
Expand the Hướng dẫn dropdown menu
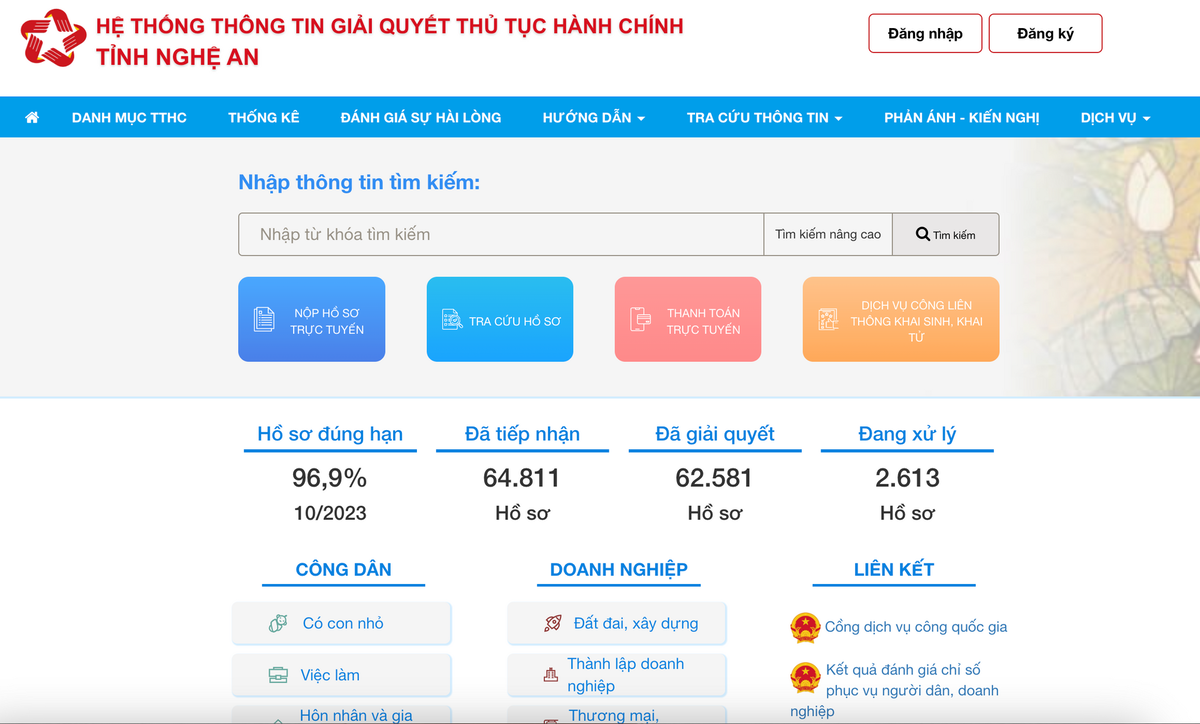(x=593, y=117)
